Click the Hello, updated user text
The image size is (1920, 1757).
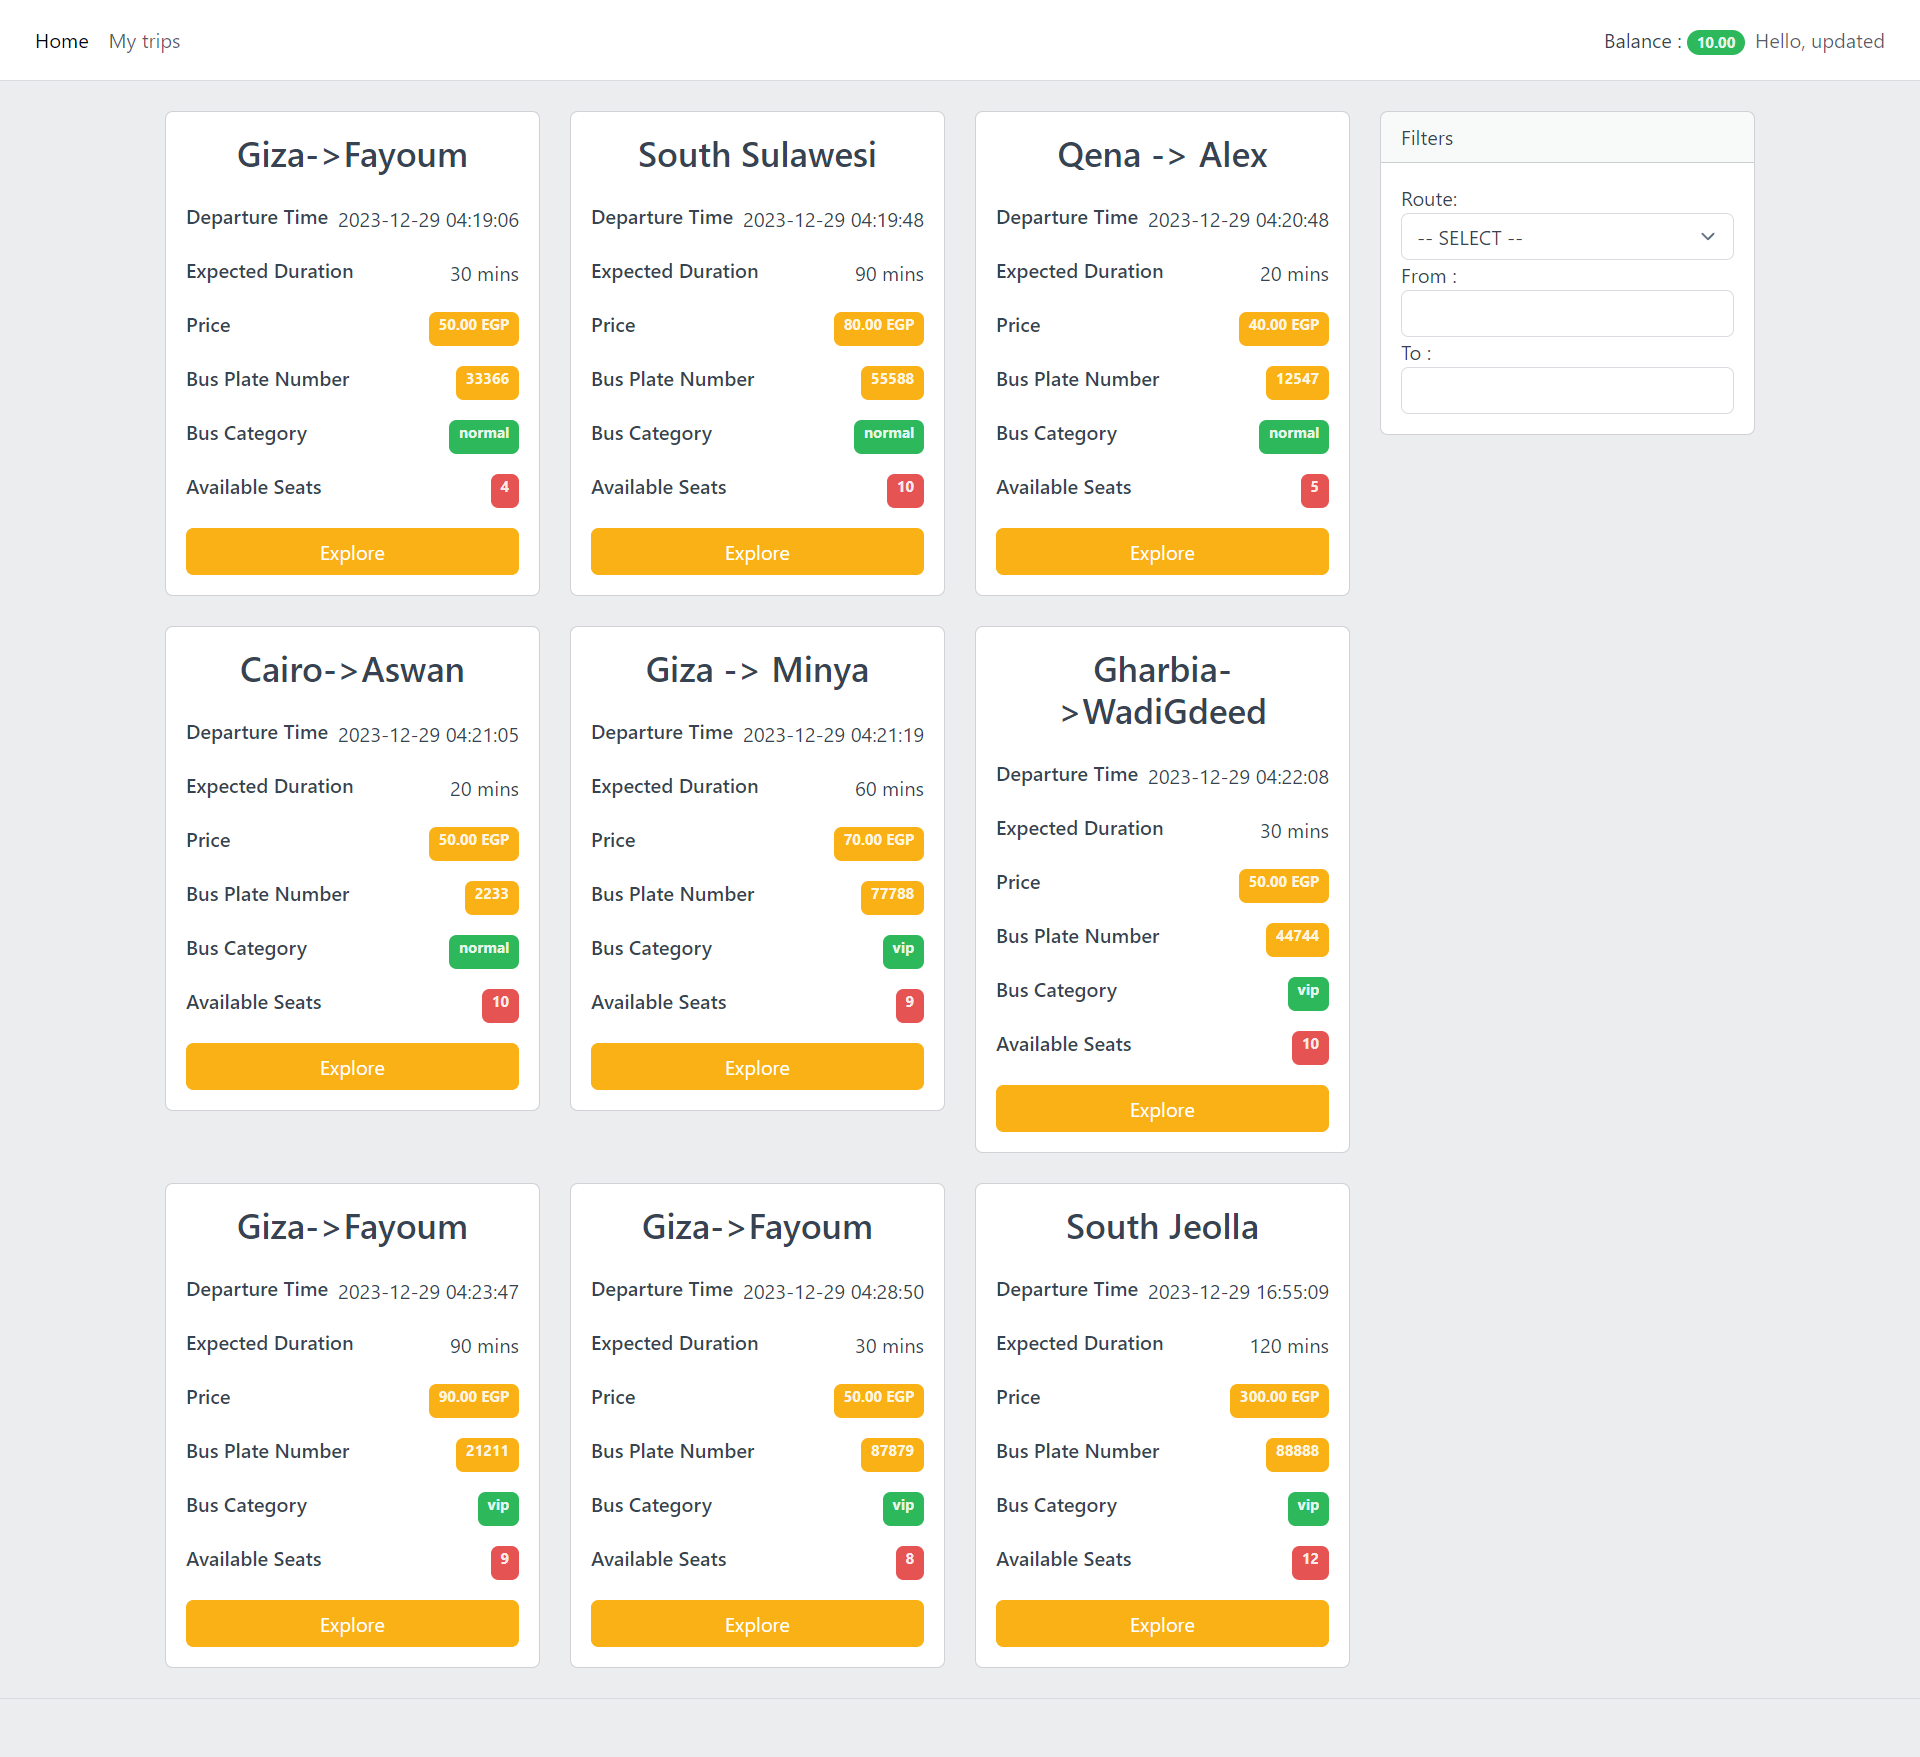1819,41
